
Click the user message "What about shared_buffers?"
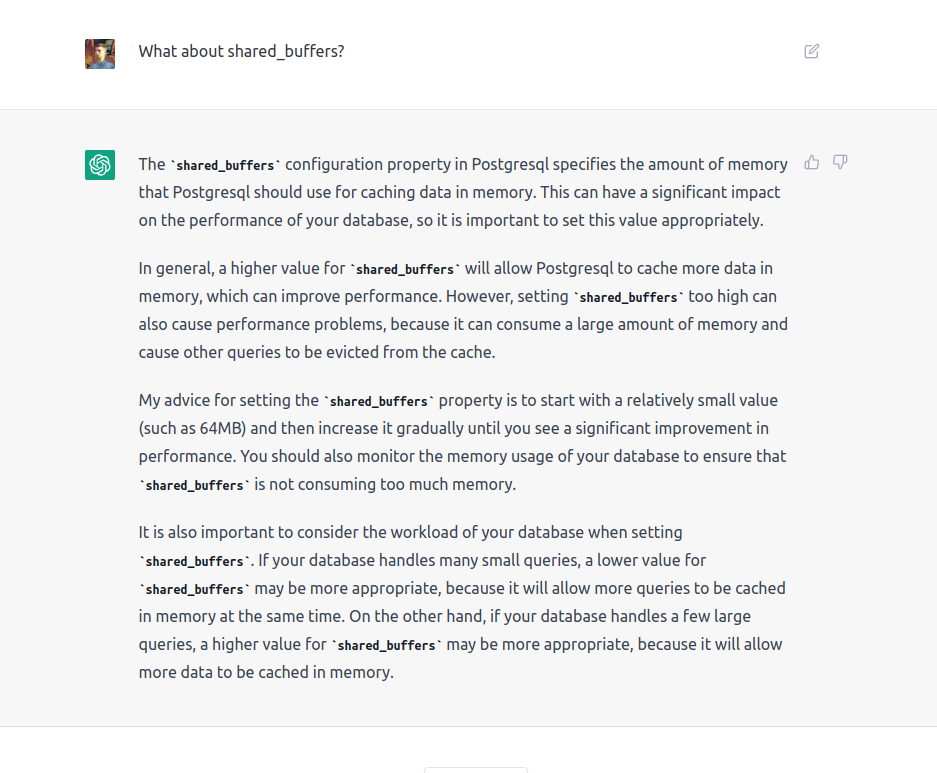(241, 51)
